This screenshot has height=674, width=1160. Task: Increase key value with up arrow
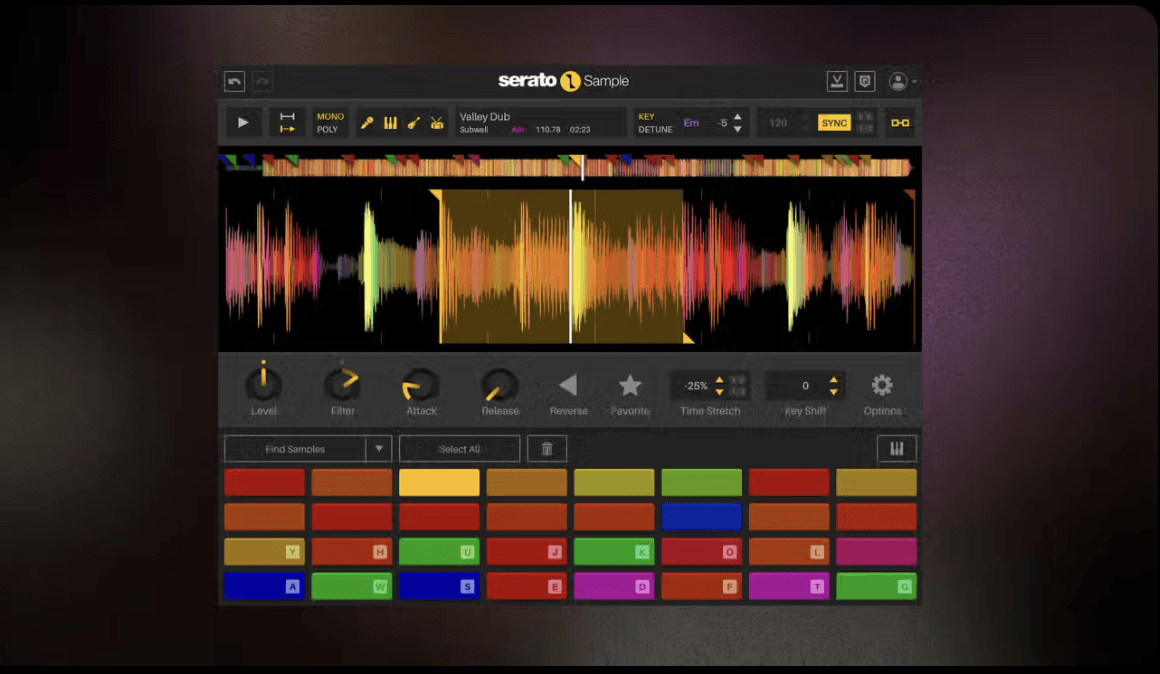tap(738, 117)
